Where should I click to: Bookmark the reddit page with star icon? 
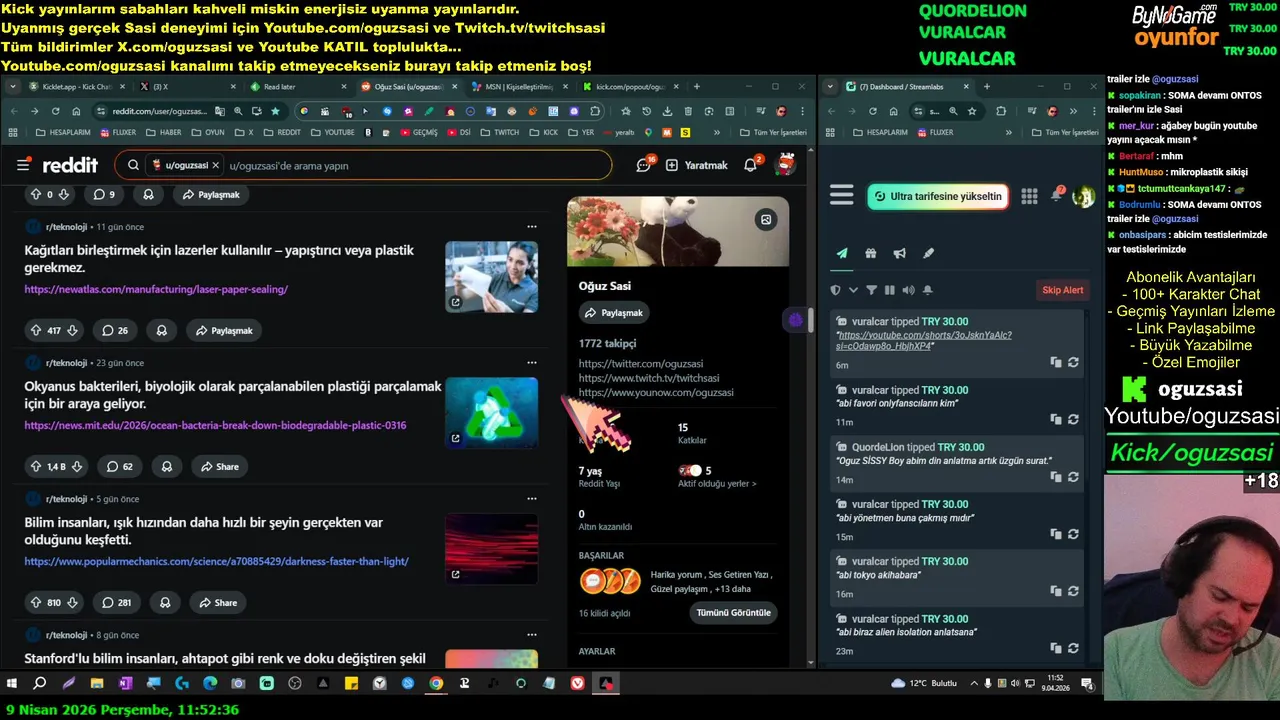coord(275,111)
